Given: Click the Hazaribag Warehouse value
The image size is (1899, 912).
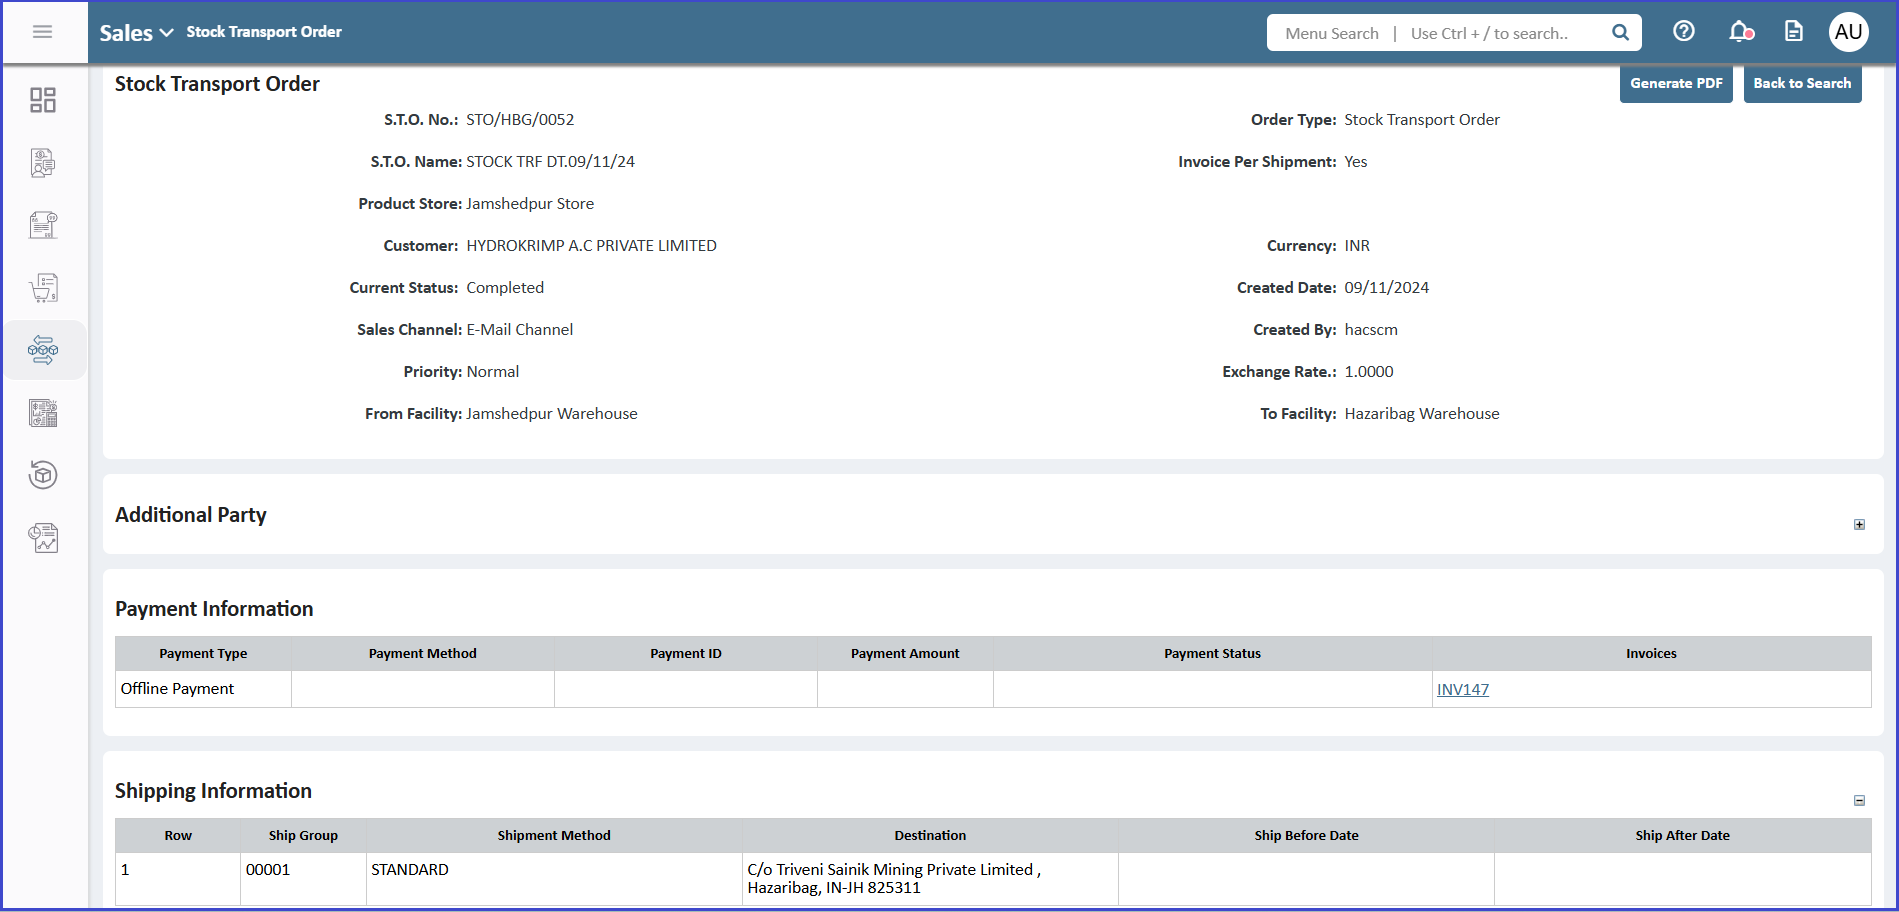Looking at the screenshot, I should point(1421,414).
